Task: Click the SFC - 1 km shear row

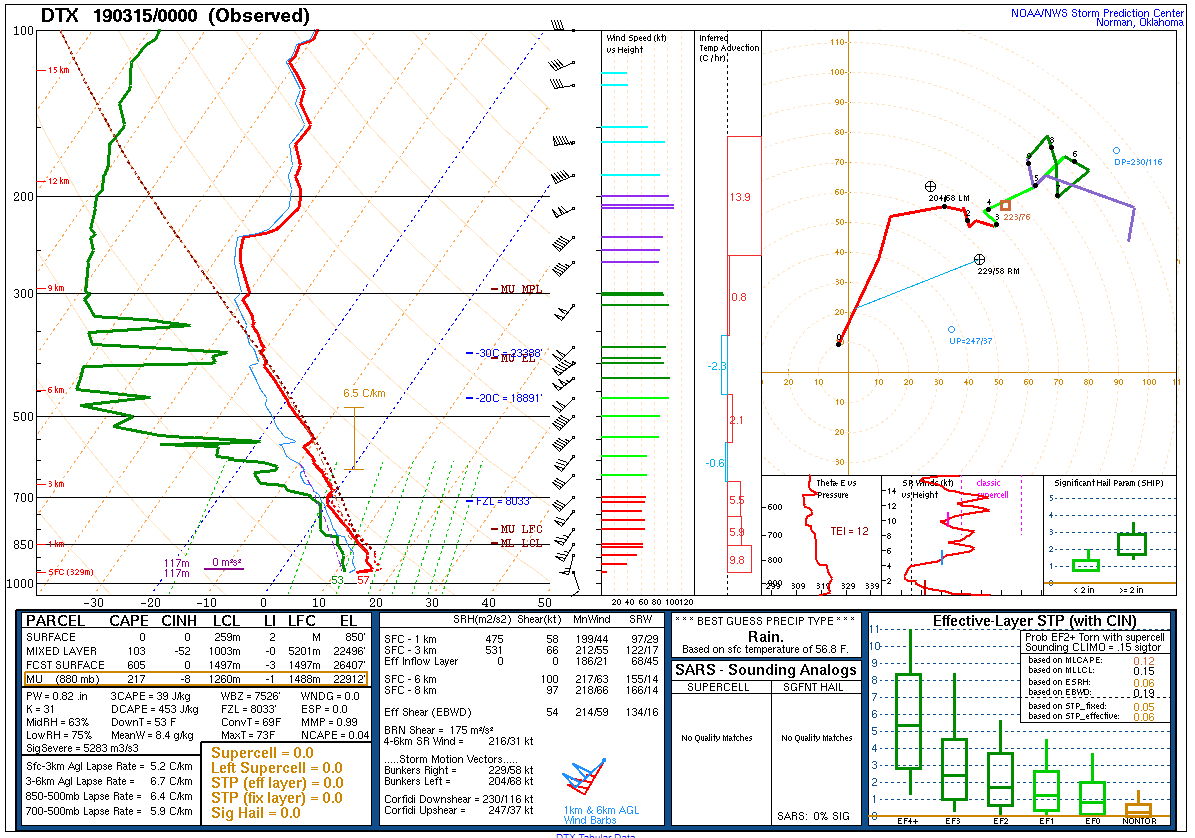Action: click(x=521, y=639)
